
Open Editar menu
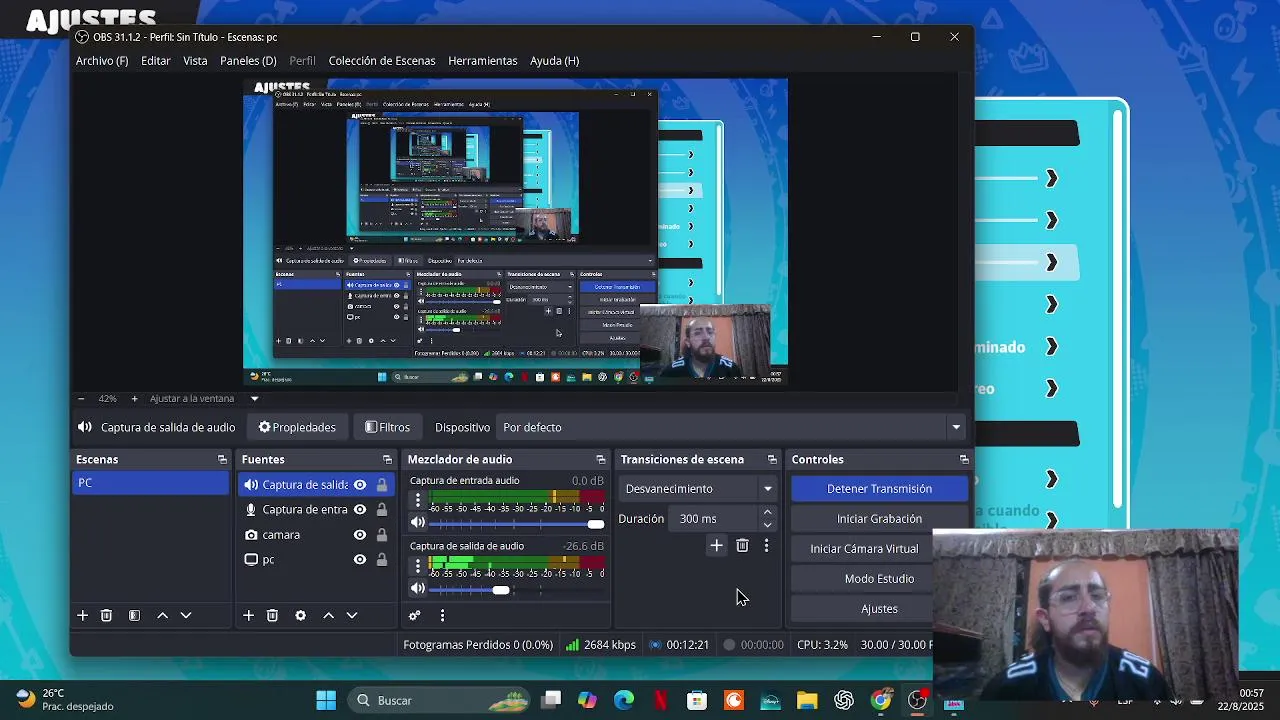[155, 61]
